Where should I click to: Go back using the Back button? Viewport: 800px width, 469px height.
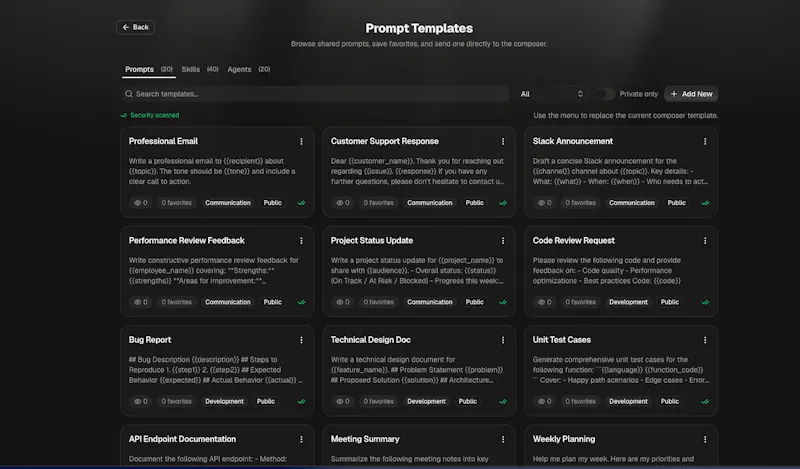(x=135, y=28)
